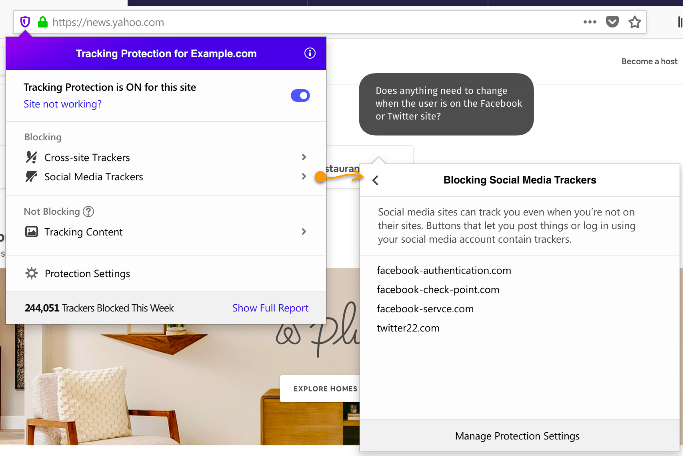Click the Pocket save icon
This screenshot has width=683, height=456.
tap(613, 22)
